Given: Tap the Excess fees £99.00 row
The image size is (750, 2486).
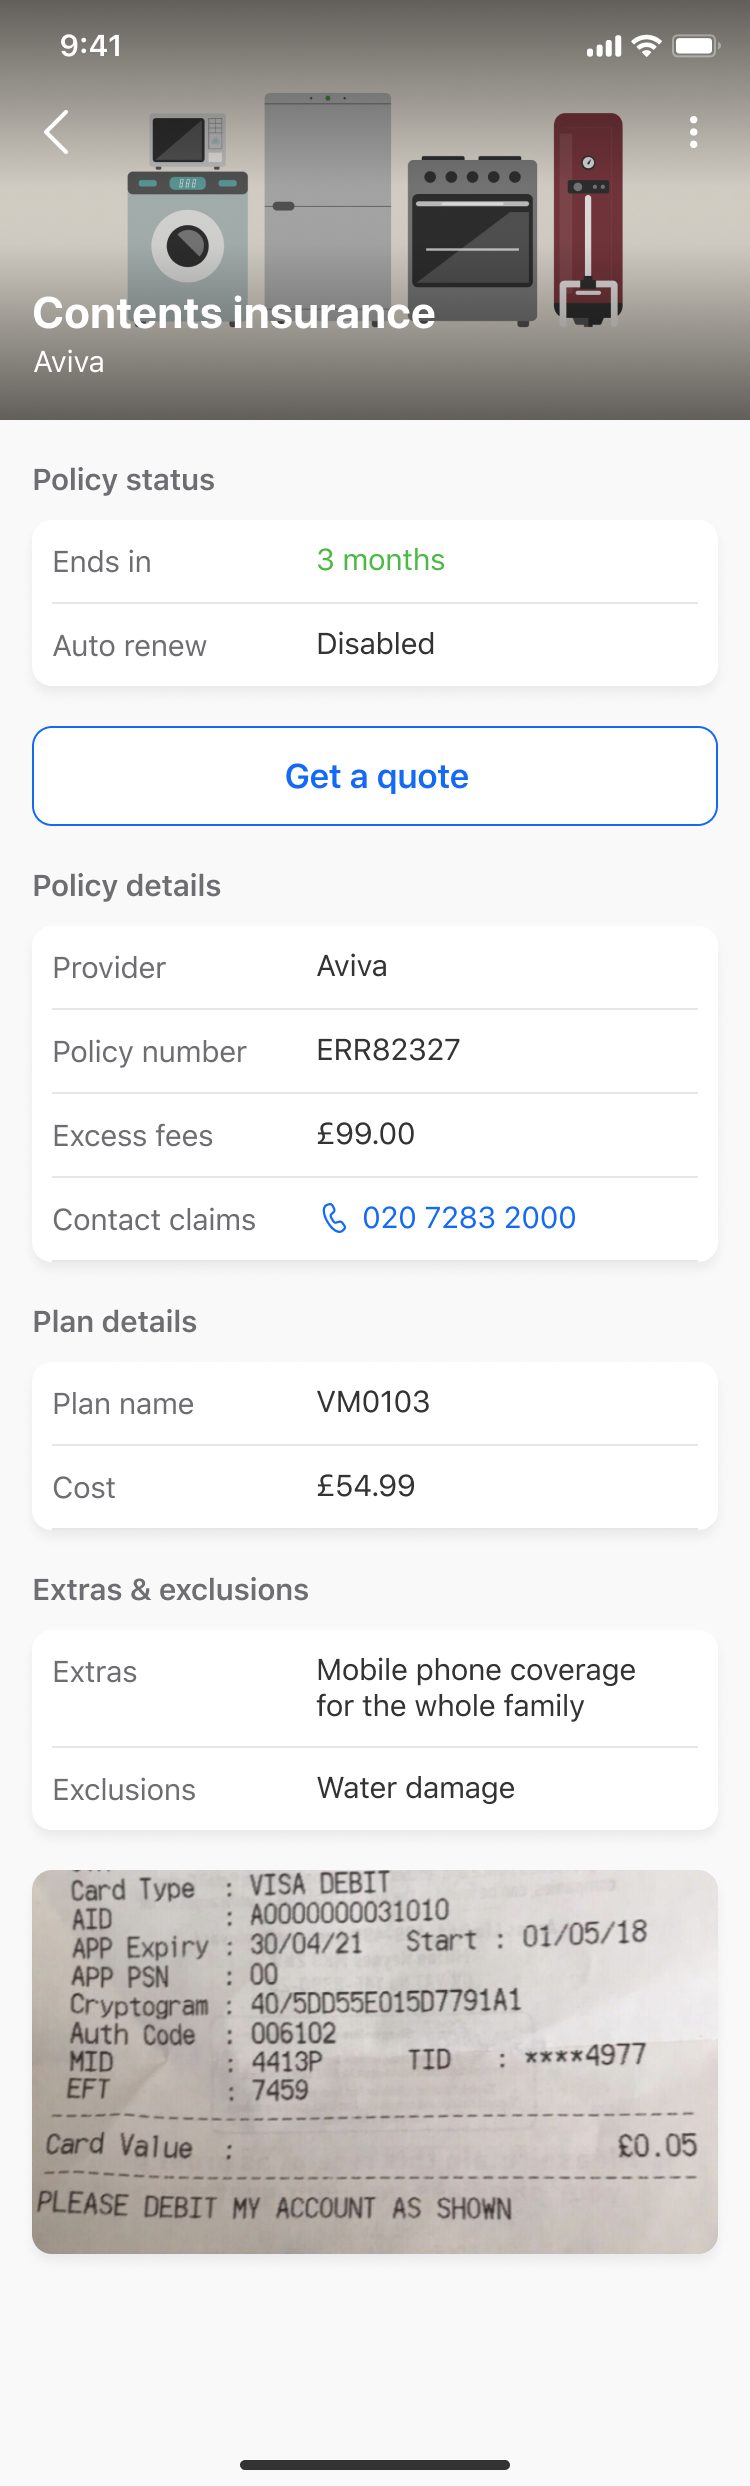Looking at the screenshot, I should [375, 1135].
